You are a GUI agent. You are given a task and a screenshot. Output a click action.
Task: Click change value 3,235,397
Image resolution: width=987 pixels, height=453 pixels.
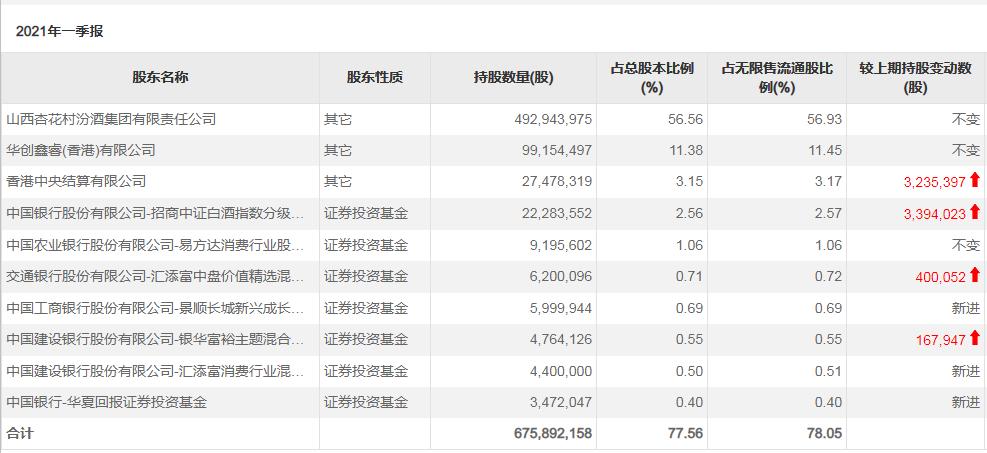coord(935,182)
